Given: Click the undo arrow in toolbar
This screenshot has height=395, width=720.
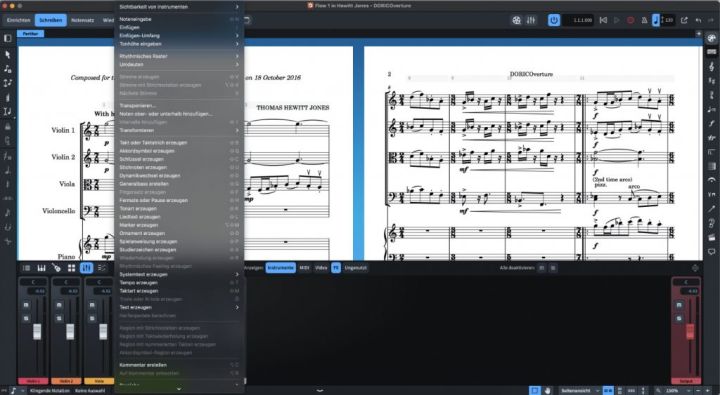Looking at the screenshot, I should pyautogui.click(x=698, y=20).
